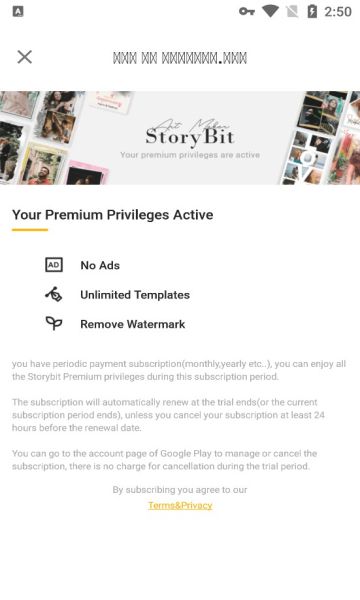
Task: Tap the 2:50 clock in status bar
Action: pos(338,12)
